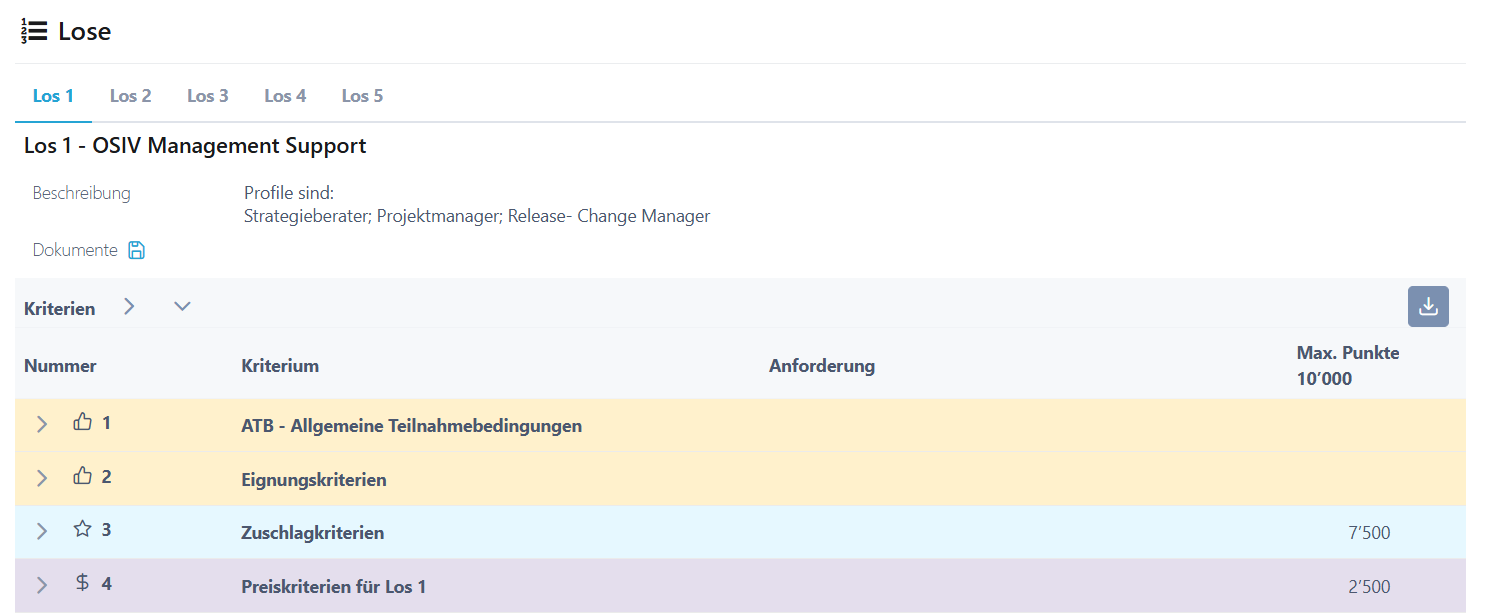1485x616 pixels.
Task: Click the Lose page title
Action: coord(84,32)
